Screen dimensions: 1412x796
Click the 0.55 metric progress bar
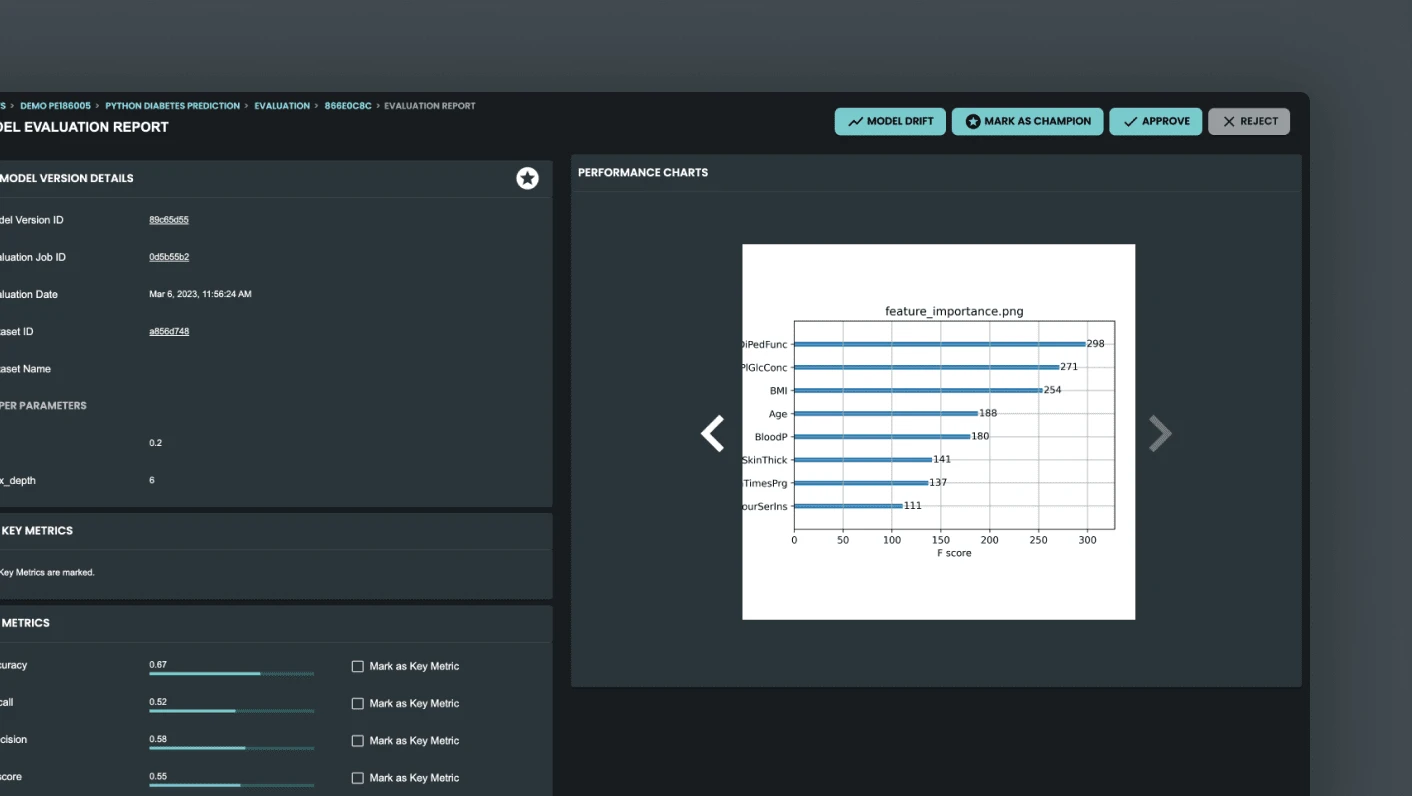pyautogui.click(x=231, y=785)
